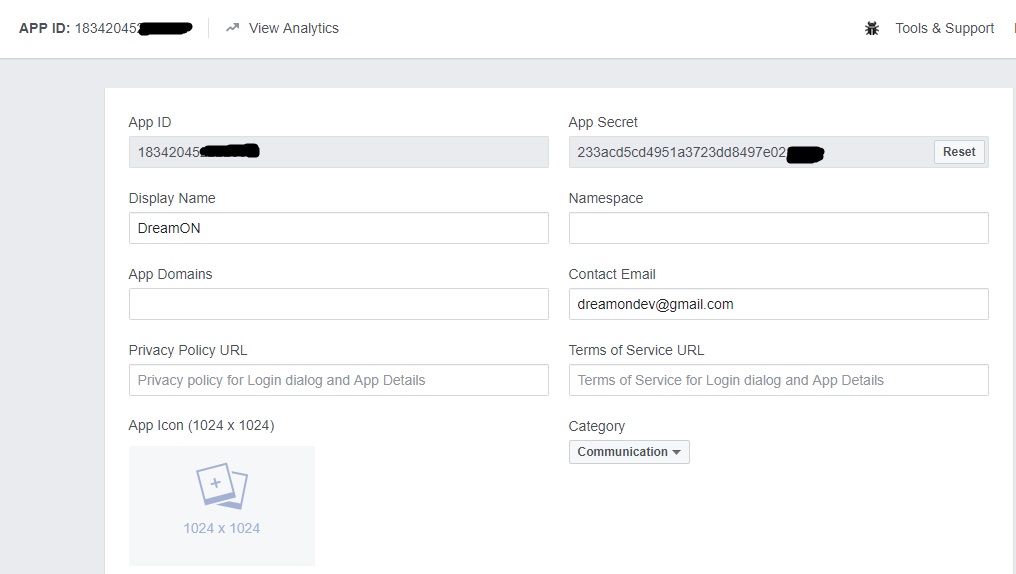Focus the Privacy Policy URL field
The width and height of the screenshot is (1016, 574).
338,380
